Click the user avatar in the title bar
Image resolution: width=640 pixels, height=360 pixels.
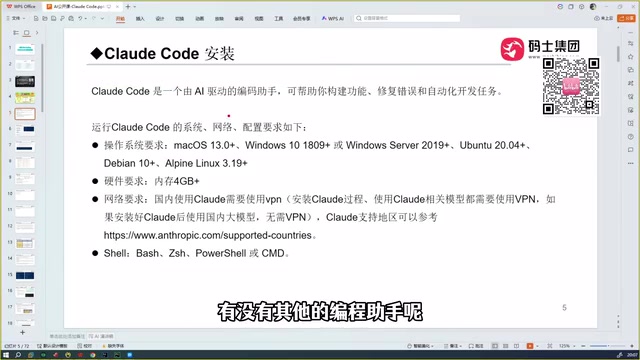click(x=593, y=7)
